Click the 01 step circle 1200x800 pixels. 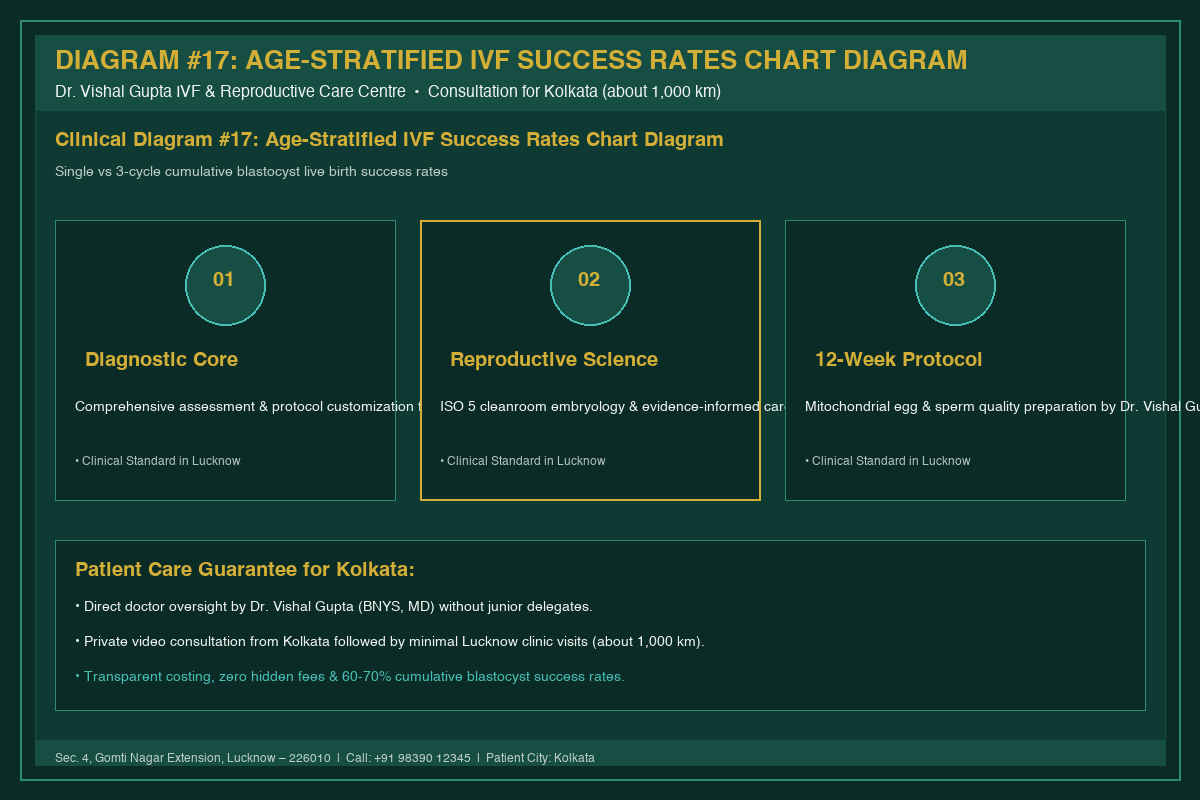coord(225,285)
